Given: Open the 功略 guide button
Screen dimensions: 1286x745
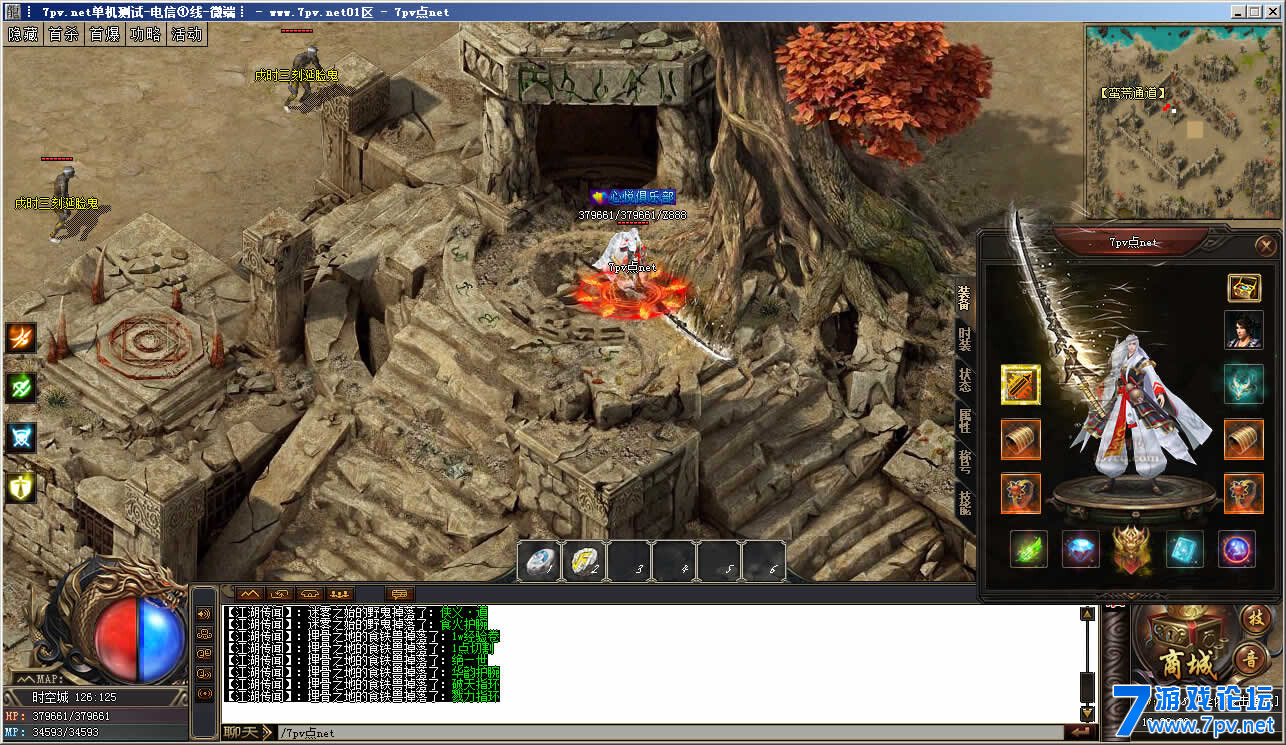Looking at the screenshot, I should coord(146,34).
